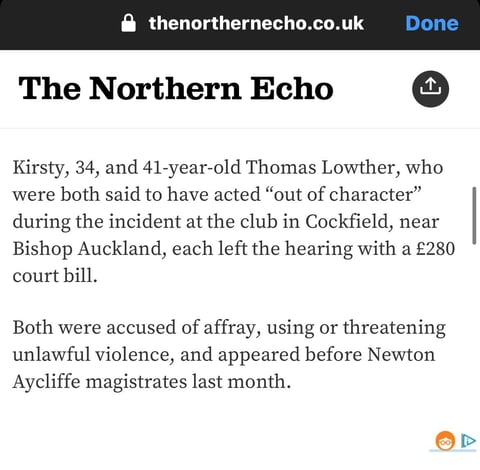Open the orange face-with-glasses ad icon

pos(445,441)
